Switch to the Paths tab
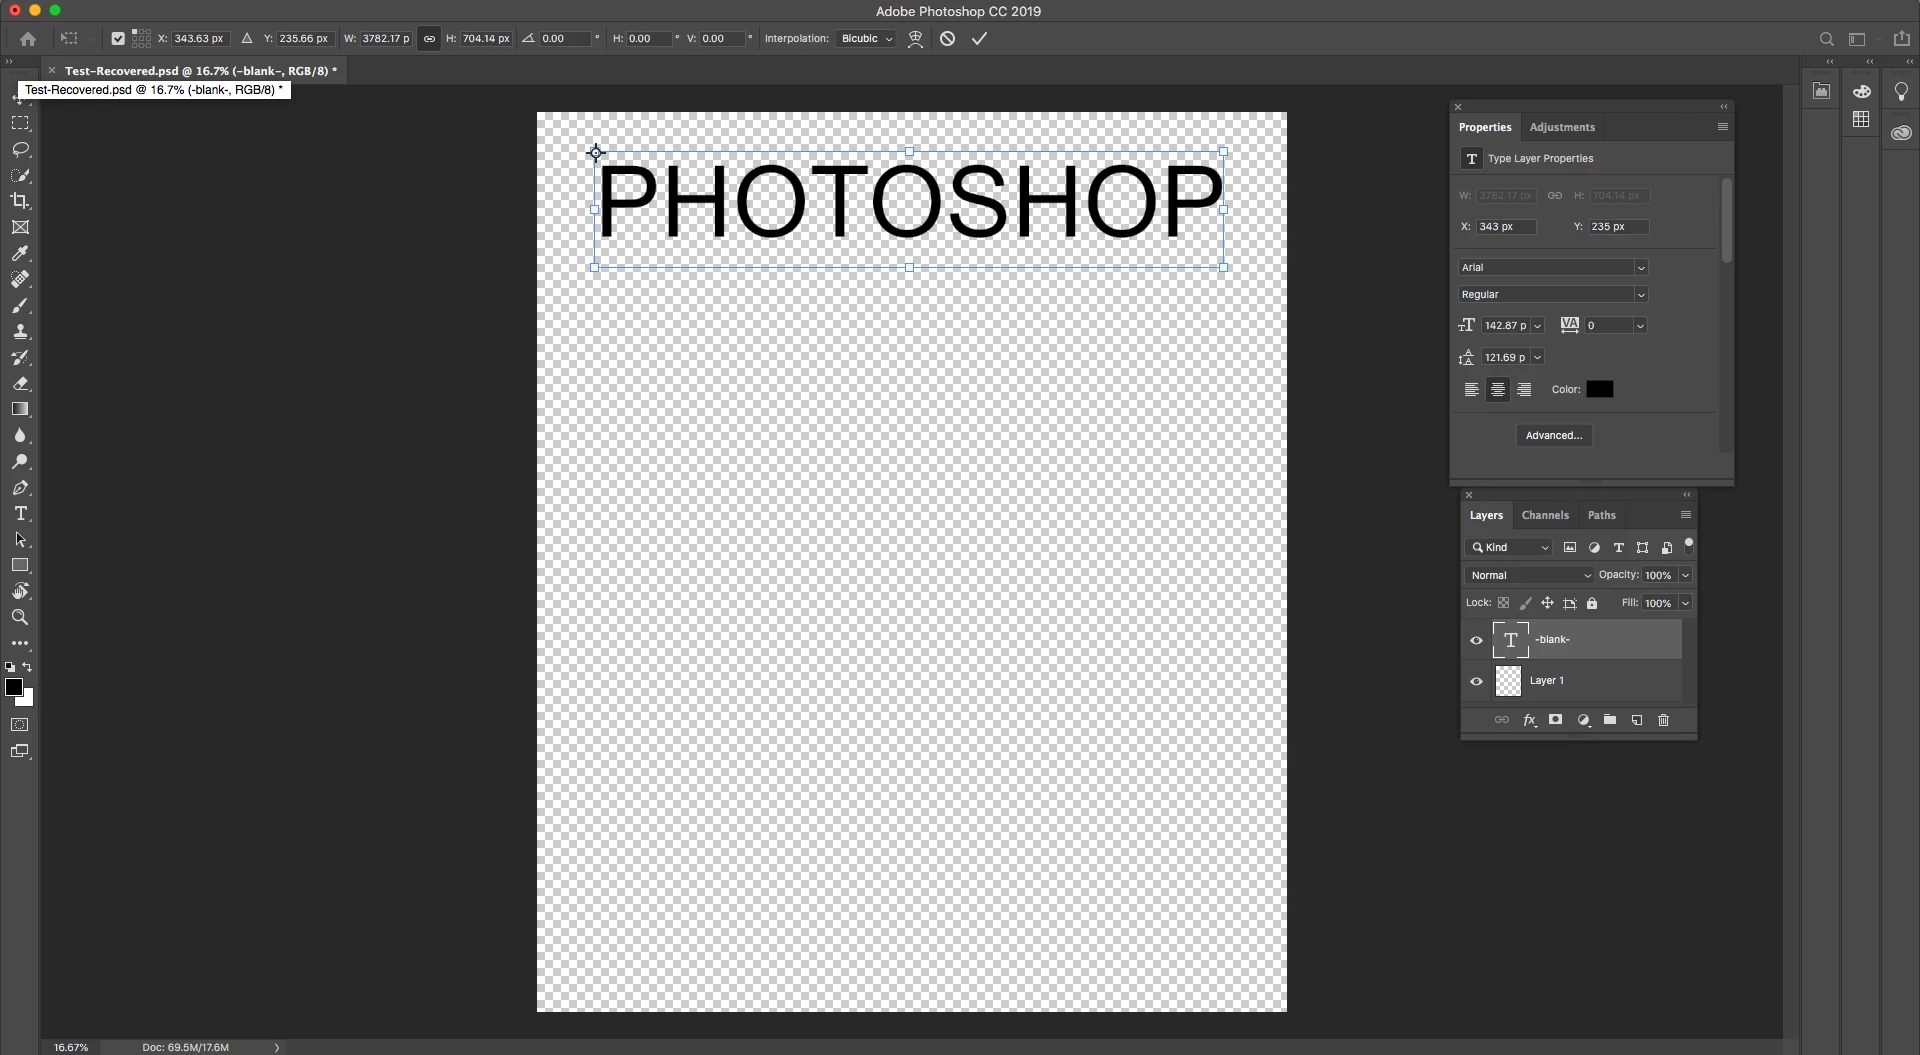The width and height of the screenshot is (1920, 1055). [1601, 516]
